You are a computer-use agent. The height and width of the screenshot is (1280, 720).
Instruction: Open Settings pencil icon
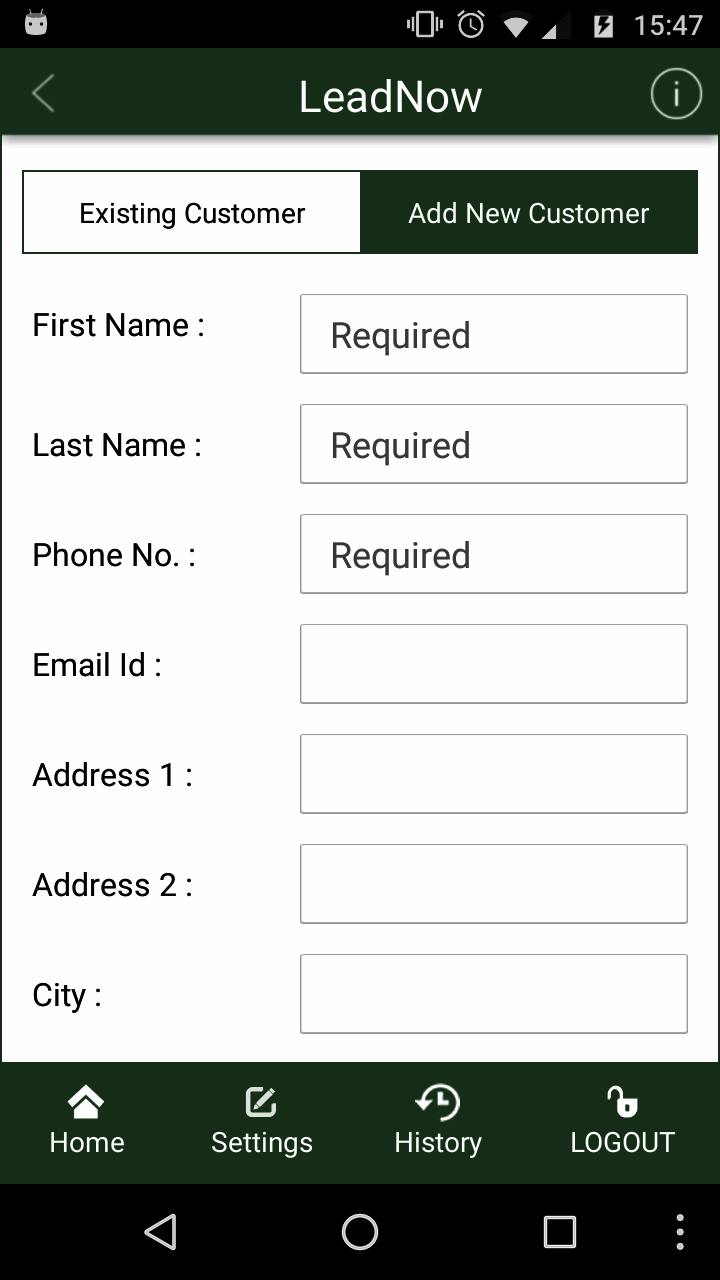(x=261, y=1103)
